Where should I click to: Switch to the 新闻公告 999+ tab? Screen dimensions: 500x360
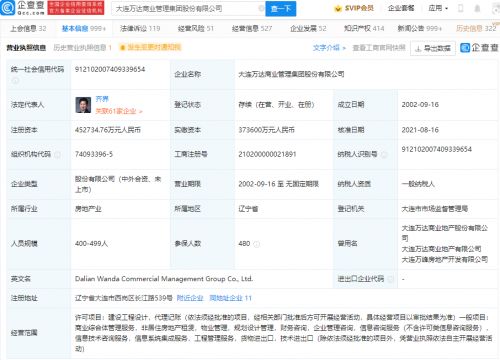419,29
